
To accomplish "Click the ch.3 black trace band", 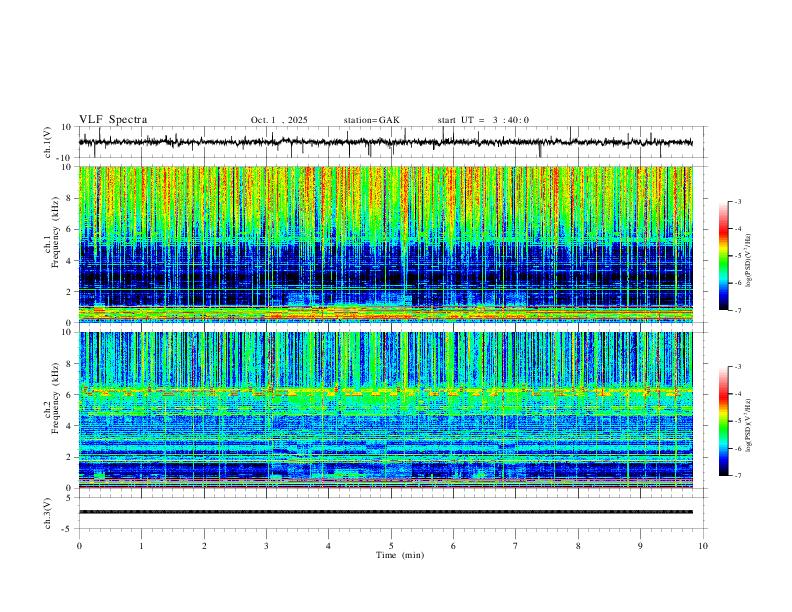I will (x=386, y=512).
